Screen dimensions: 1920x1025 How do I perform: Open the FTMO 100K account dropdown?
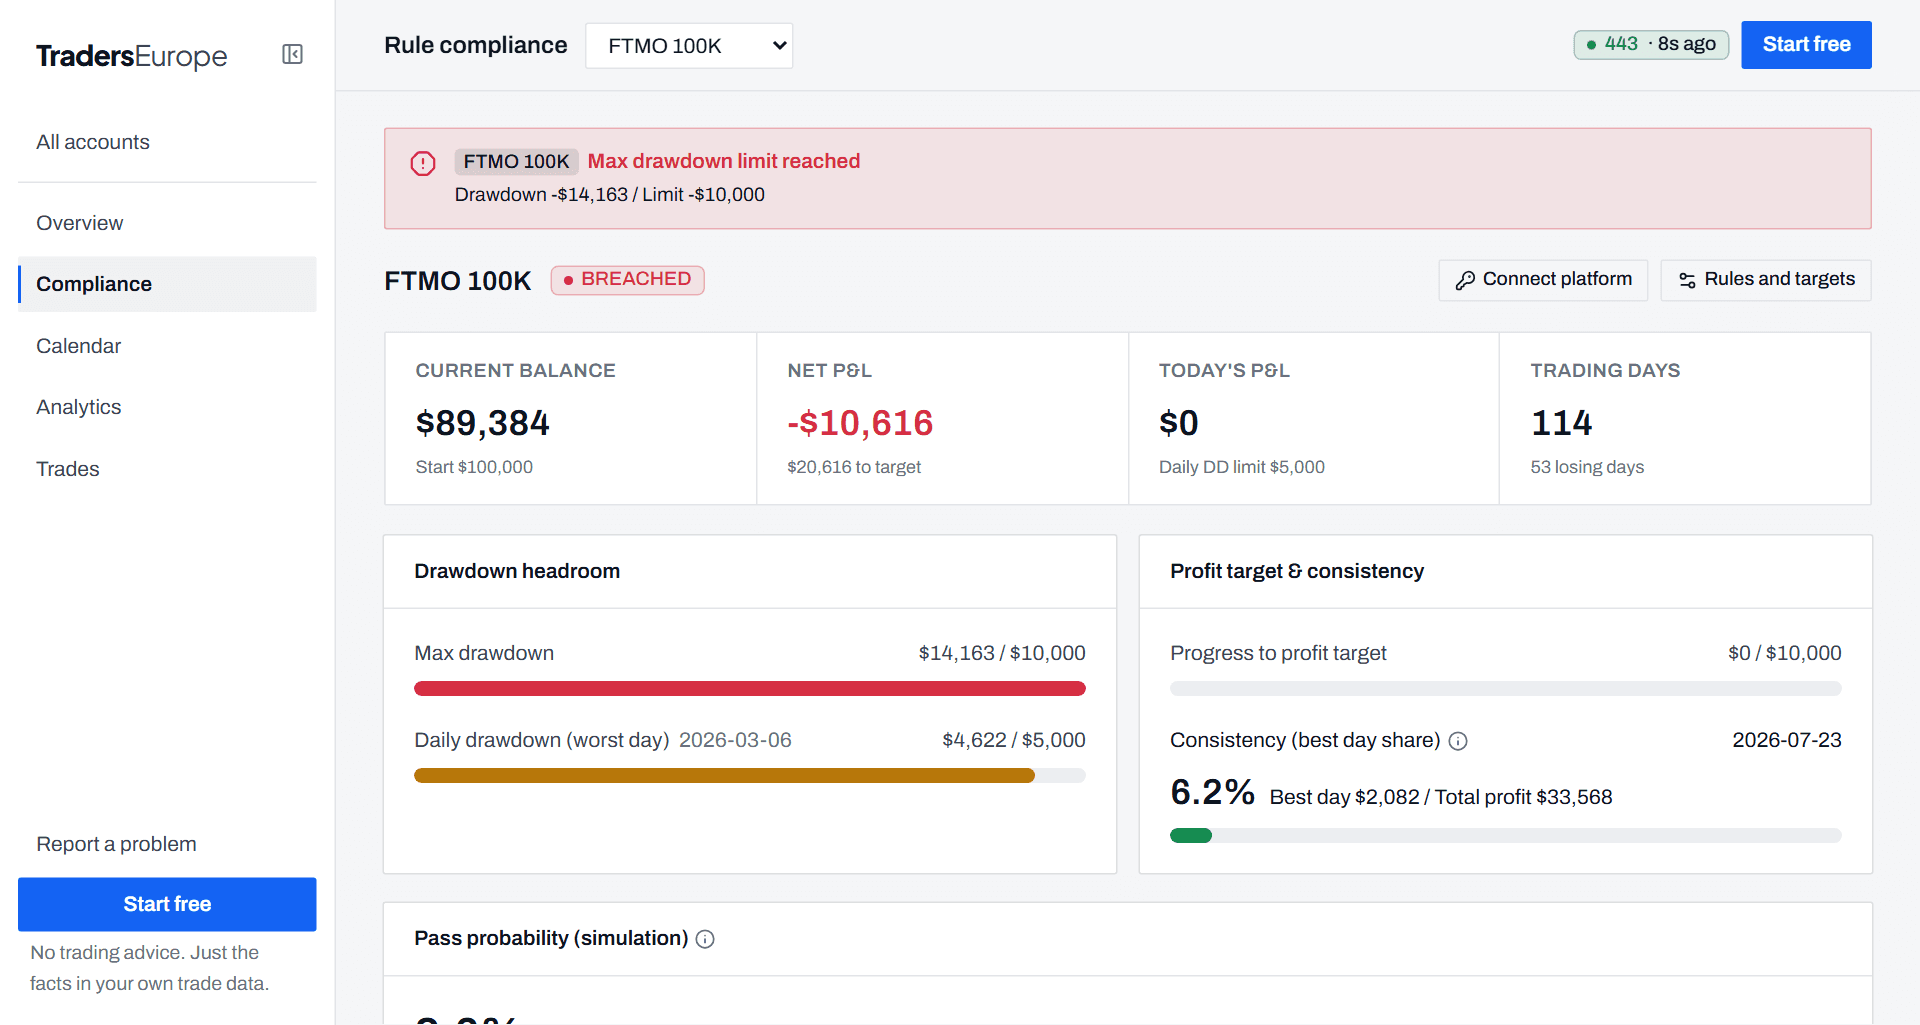click(689, 46)
